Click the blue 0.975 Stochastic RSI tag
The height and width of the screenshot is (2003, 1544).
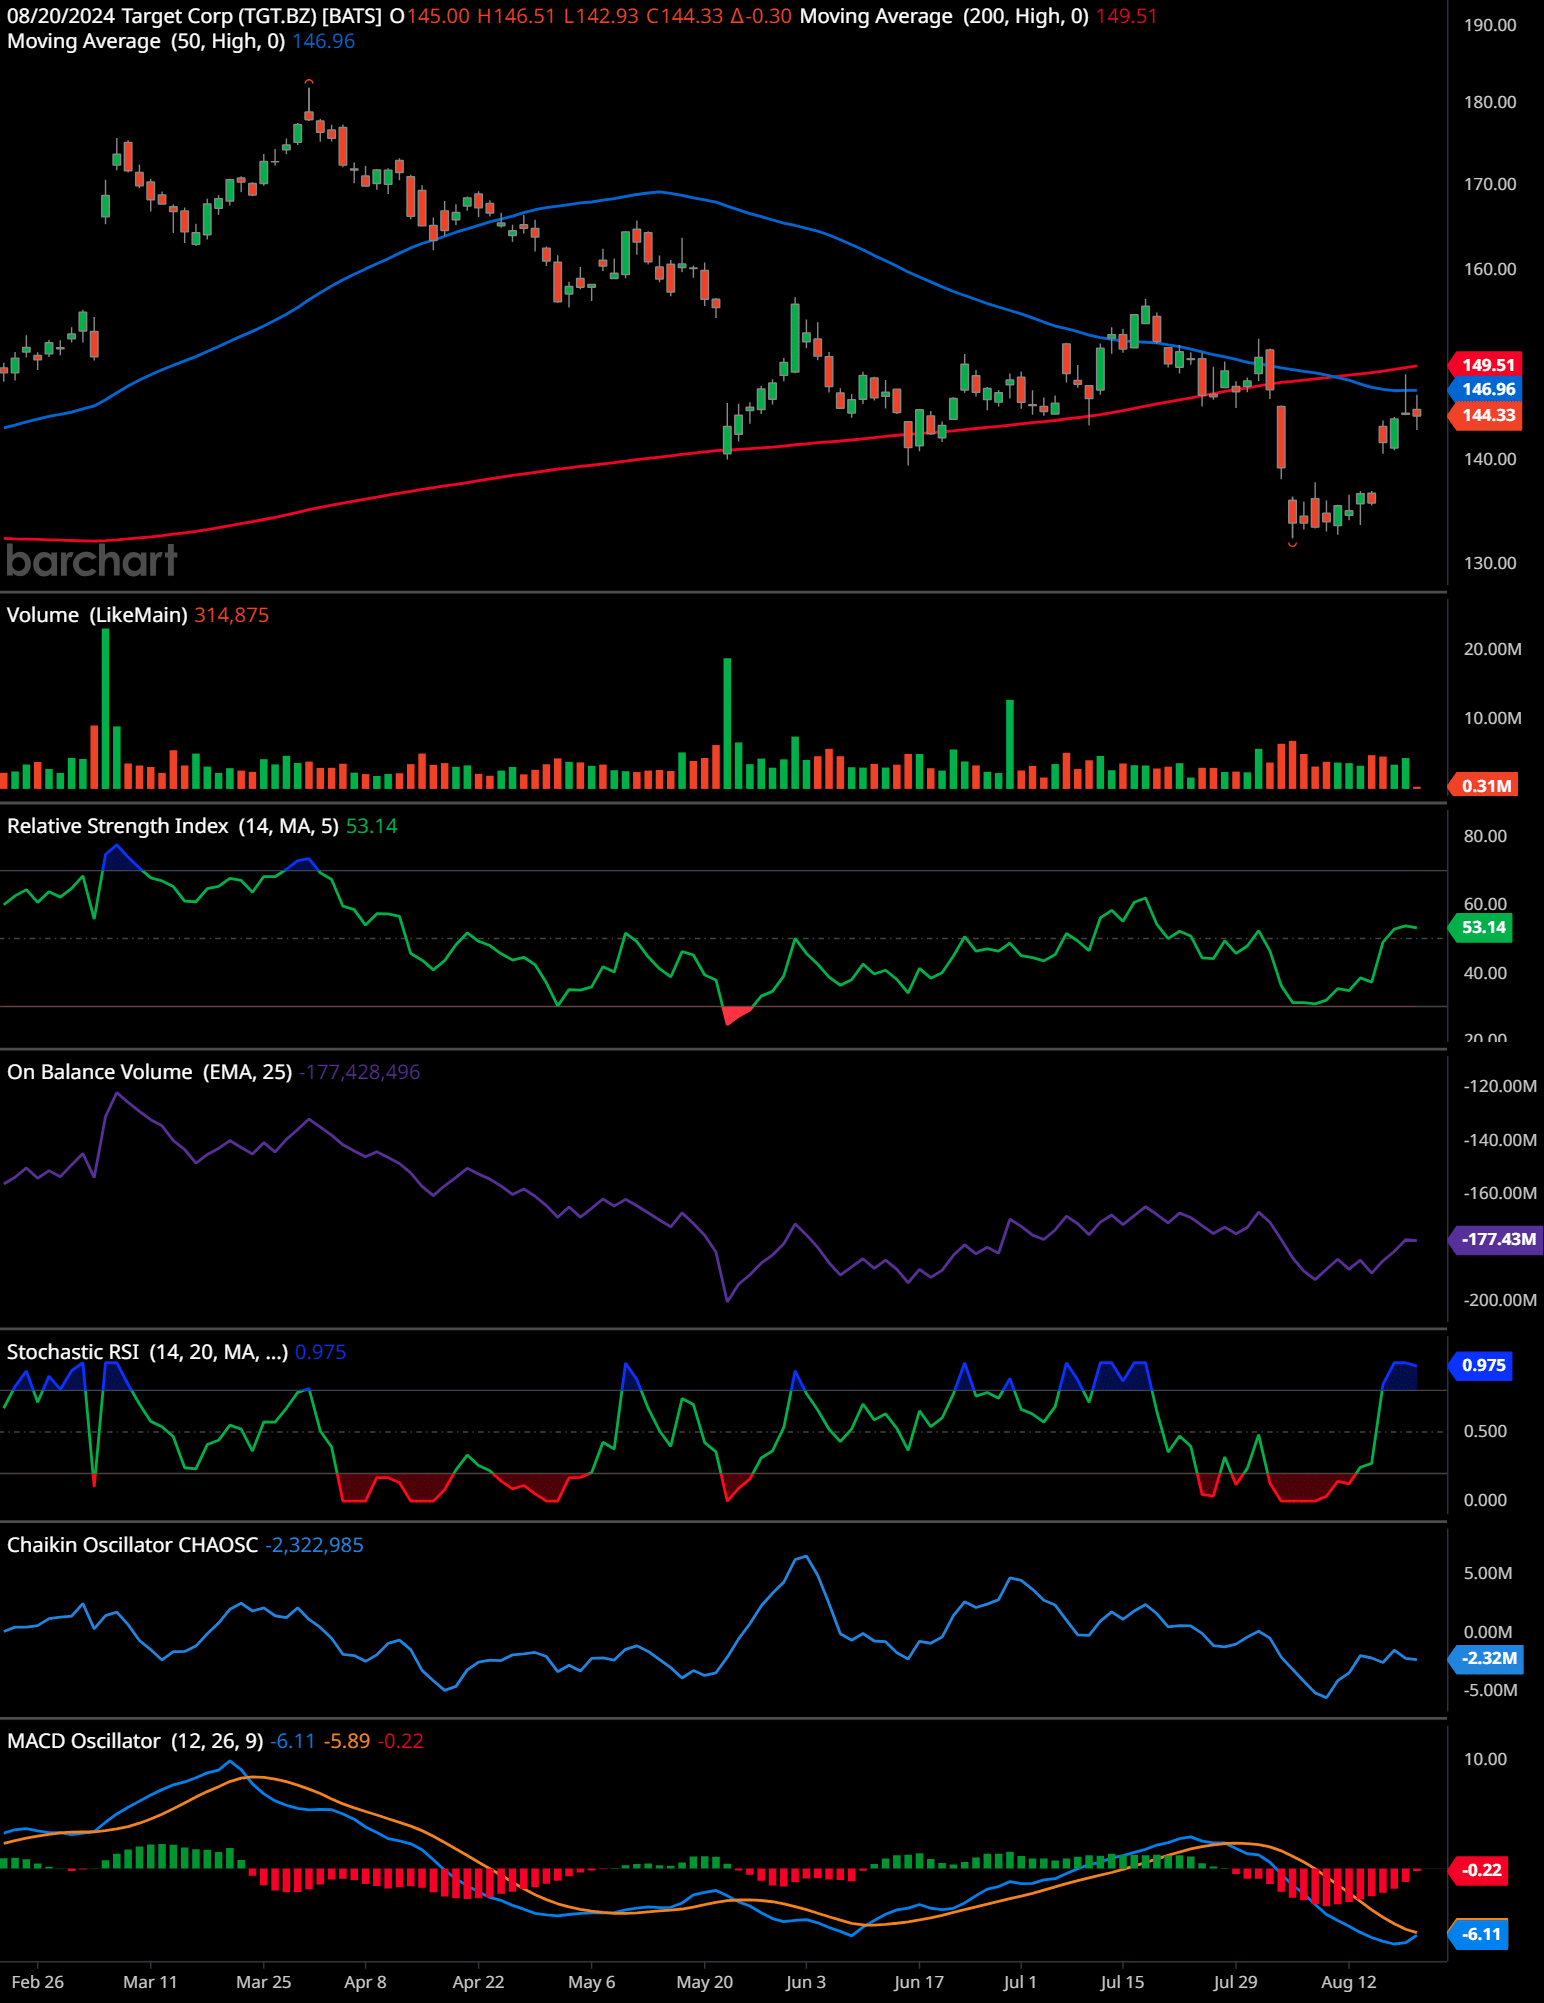[1482, 1365]
